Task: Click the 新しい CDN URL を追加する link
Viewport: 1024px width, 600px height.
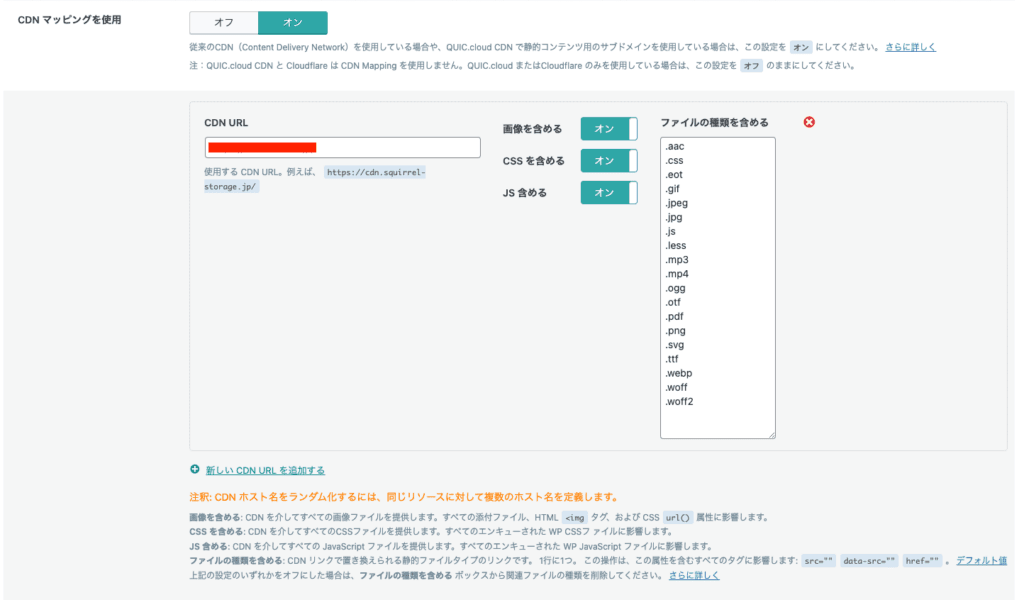Action: point(265,470)
